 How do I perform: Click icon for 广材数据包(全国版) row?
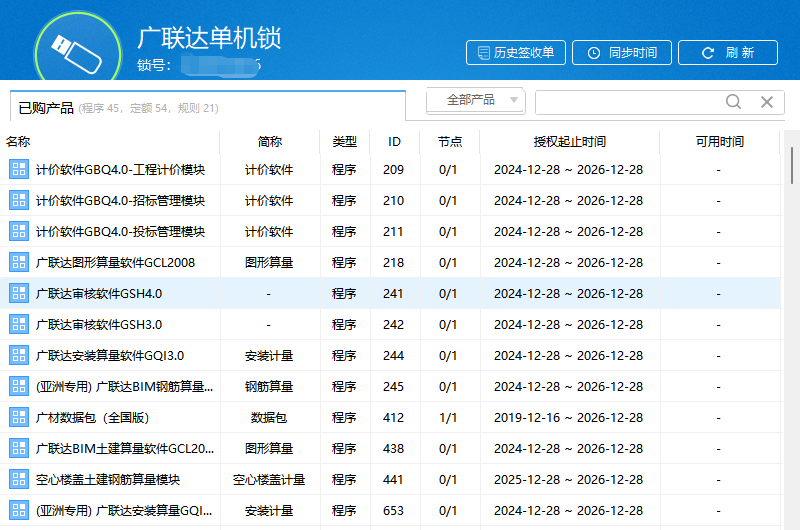[x=19, y=417]
